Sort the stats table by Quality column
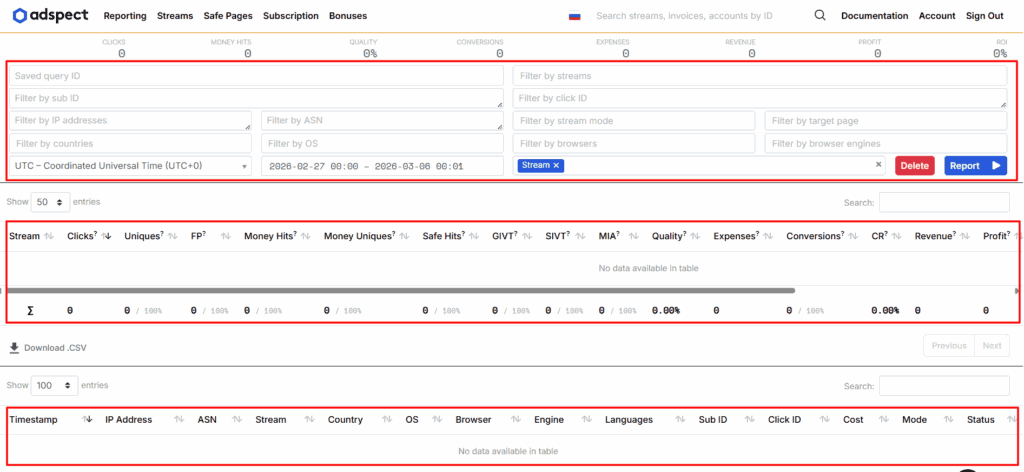This screenshot has width=1024, height=472. (668, 236)
